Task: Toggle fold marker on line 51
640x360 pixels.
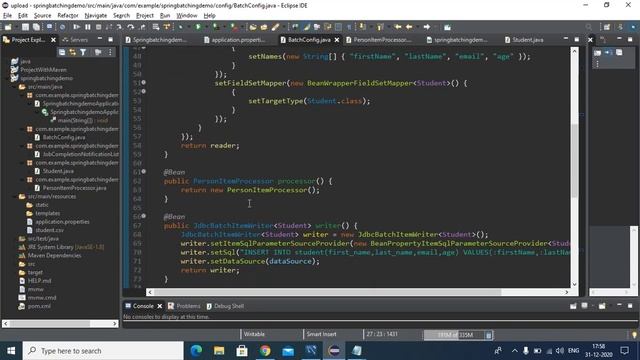Action: coord(144,82)
